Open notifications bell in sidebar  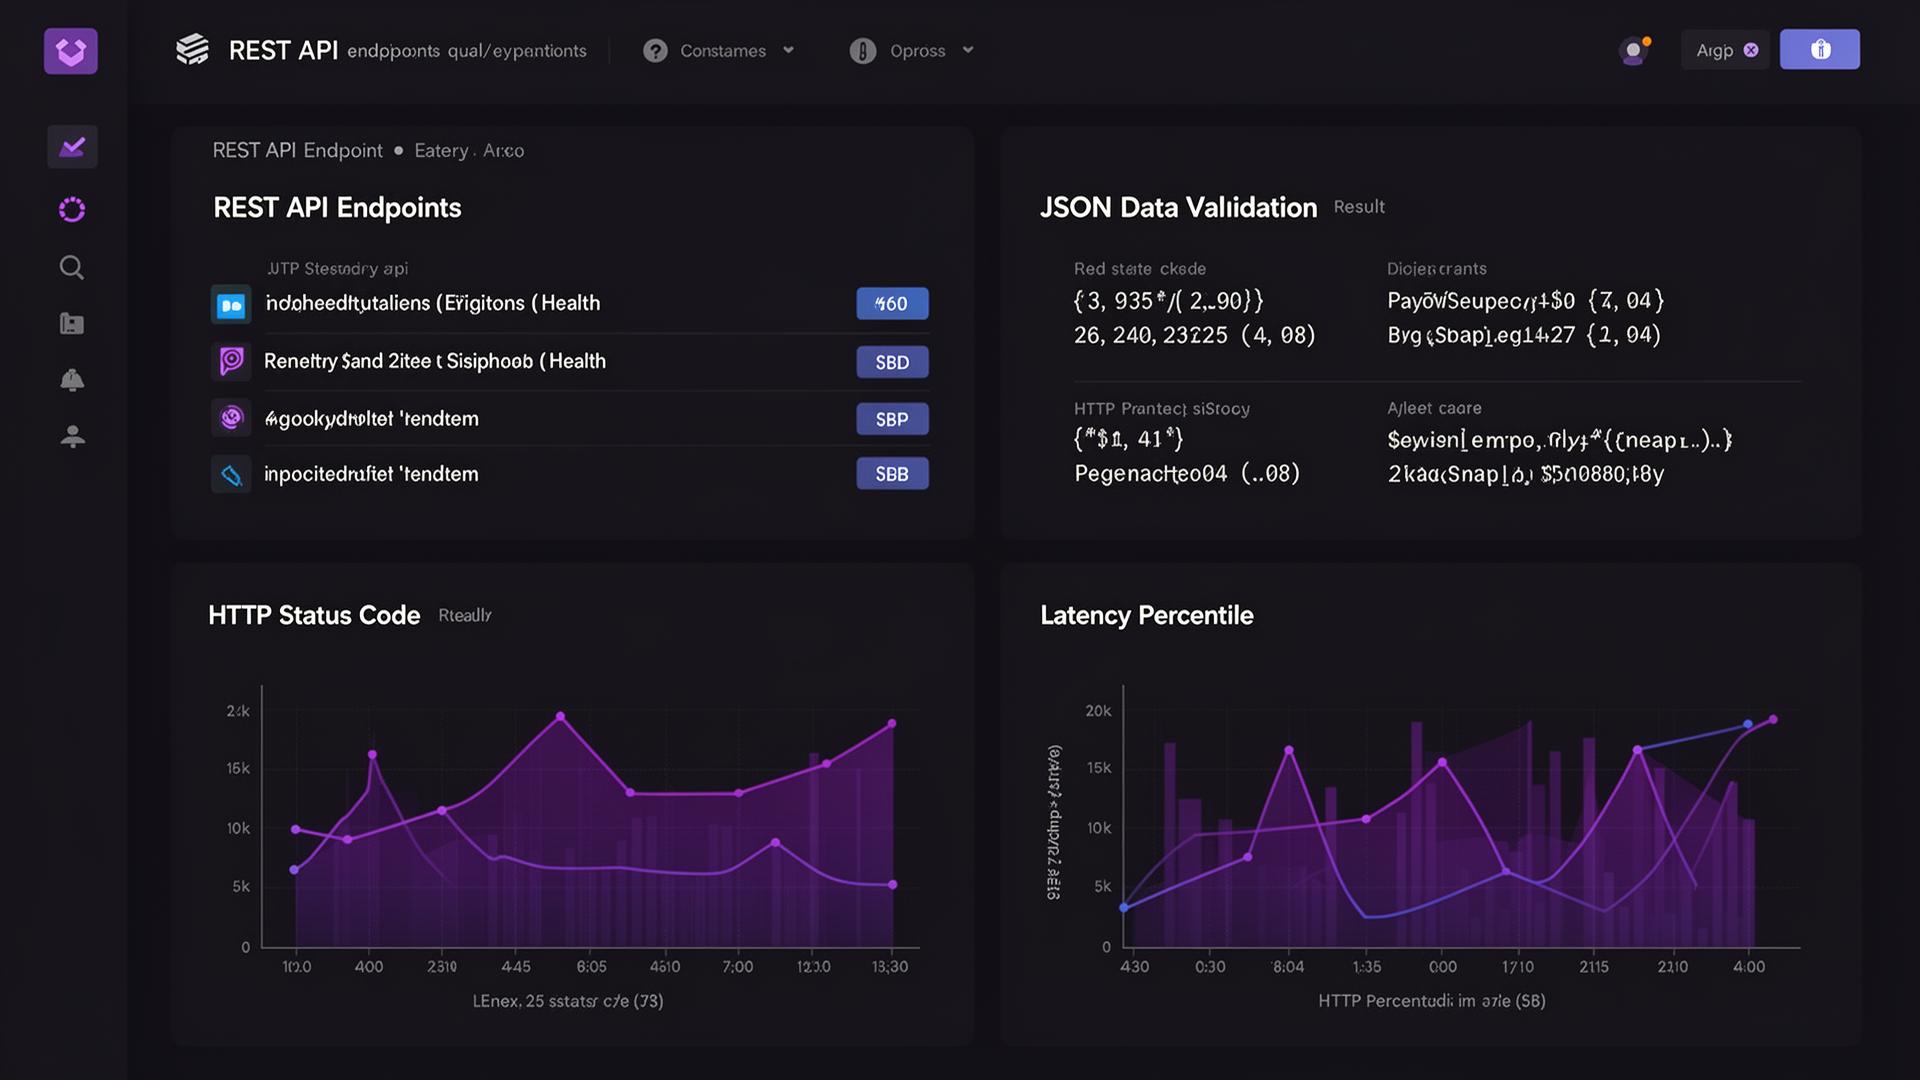[72, 380]
